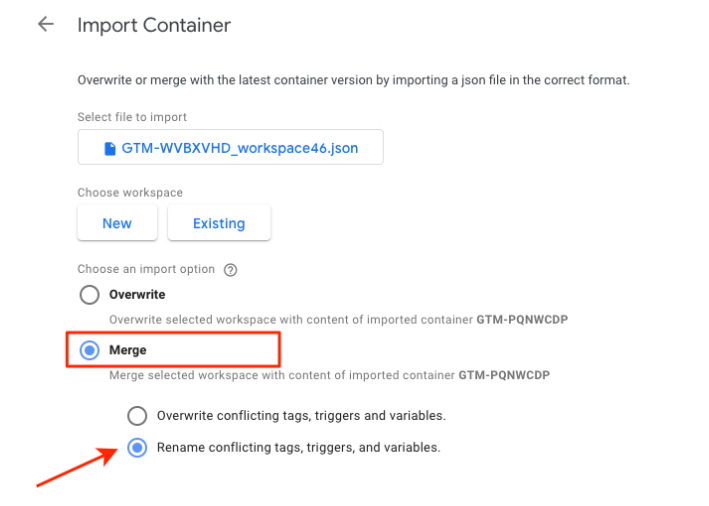
Task: Choose the Rename conflicting tags radio button
Action: (x=138, y=448)
